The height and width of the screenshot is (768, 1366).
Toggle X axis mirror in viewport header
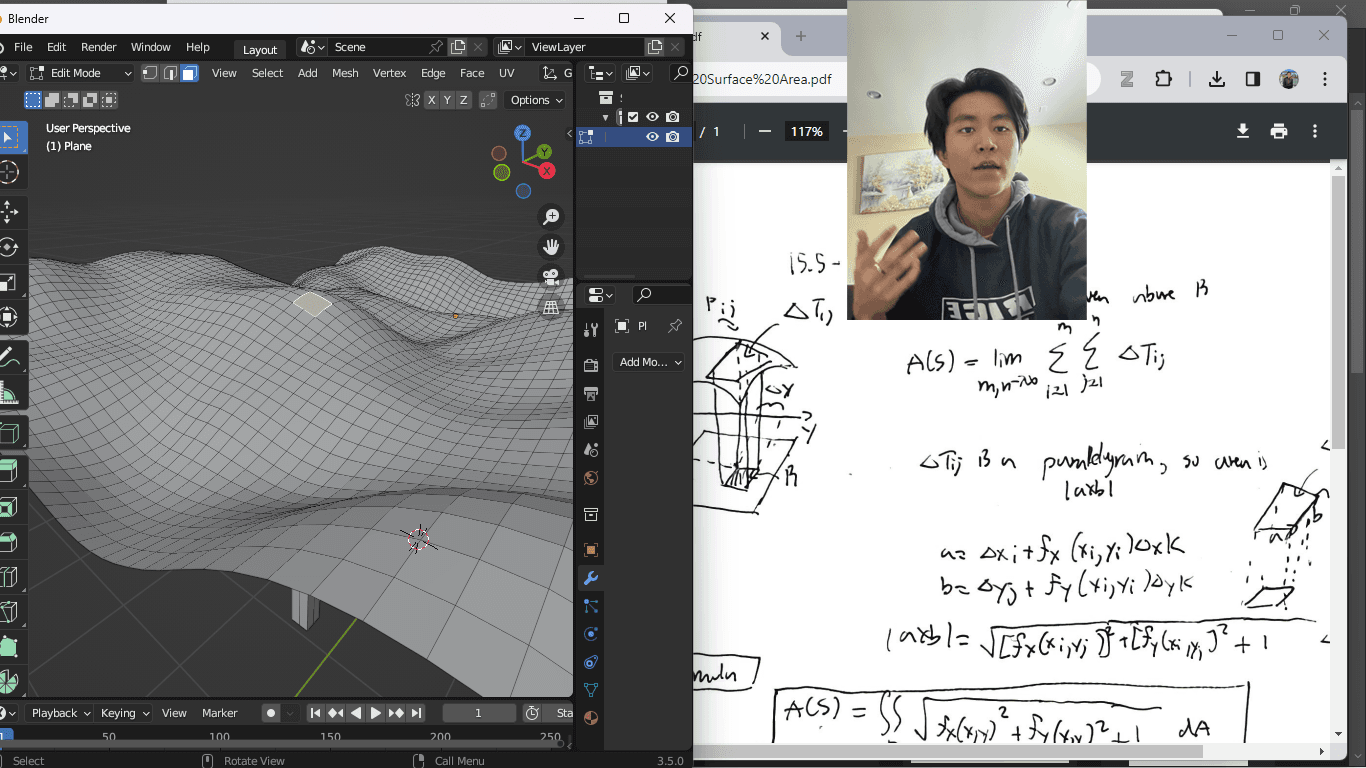[432, 100]
